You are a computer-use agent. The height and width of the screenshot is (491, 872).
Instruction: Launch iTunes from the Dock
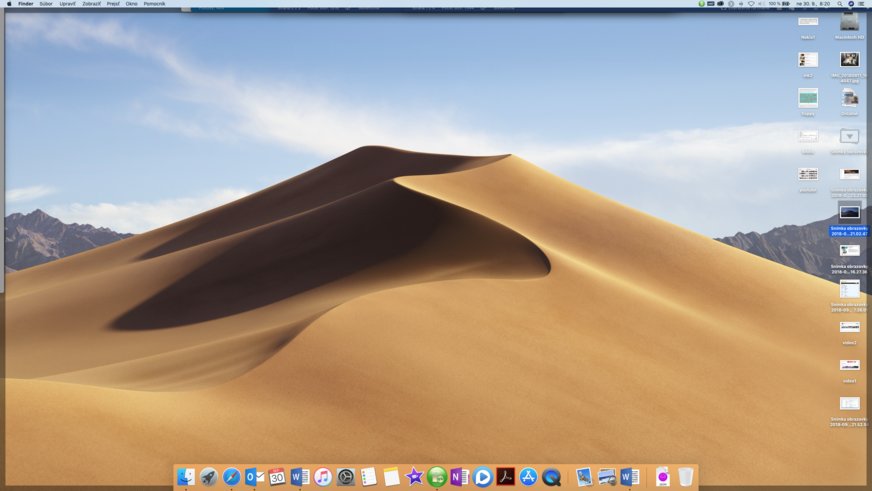point(323,477)
